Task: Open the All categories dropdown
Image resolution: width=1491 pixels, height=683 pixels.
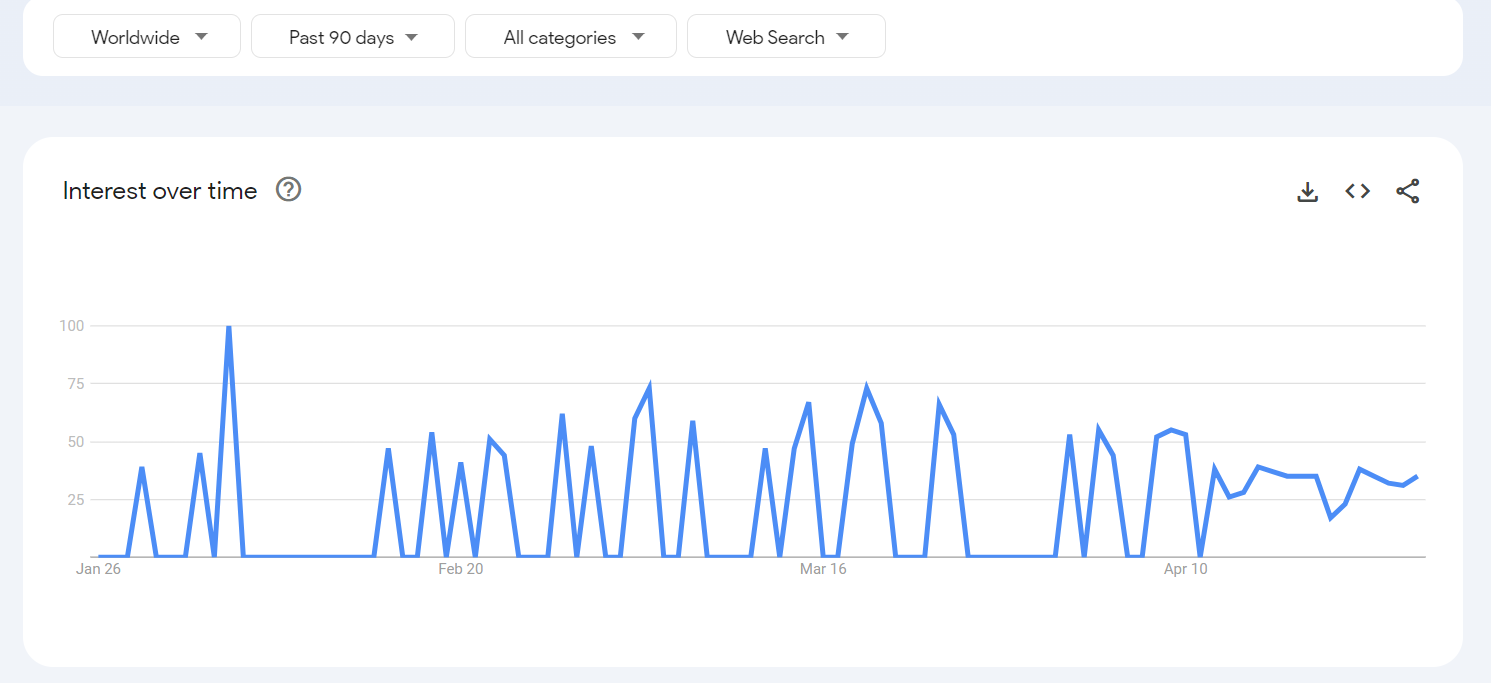Action: [571, 37]
